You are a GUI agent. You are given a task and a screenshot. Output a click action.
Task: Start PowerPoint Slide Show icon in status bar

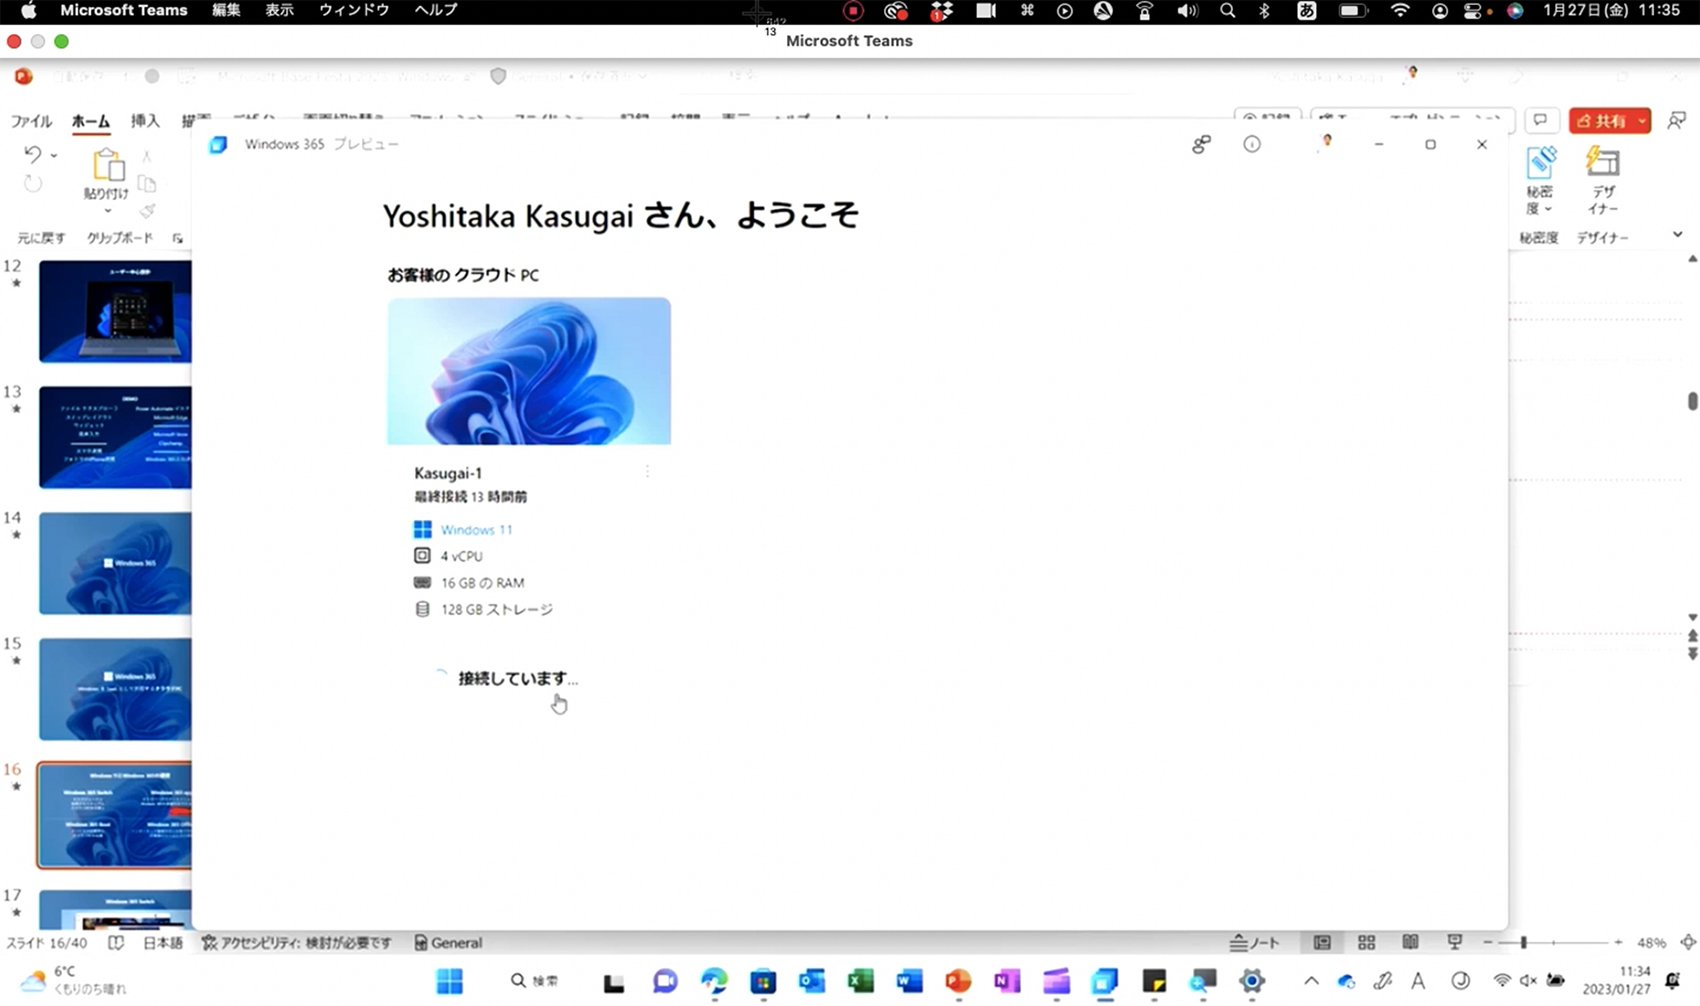1455,942
